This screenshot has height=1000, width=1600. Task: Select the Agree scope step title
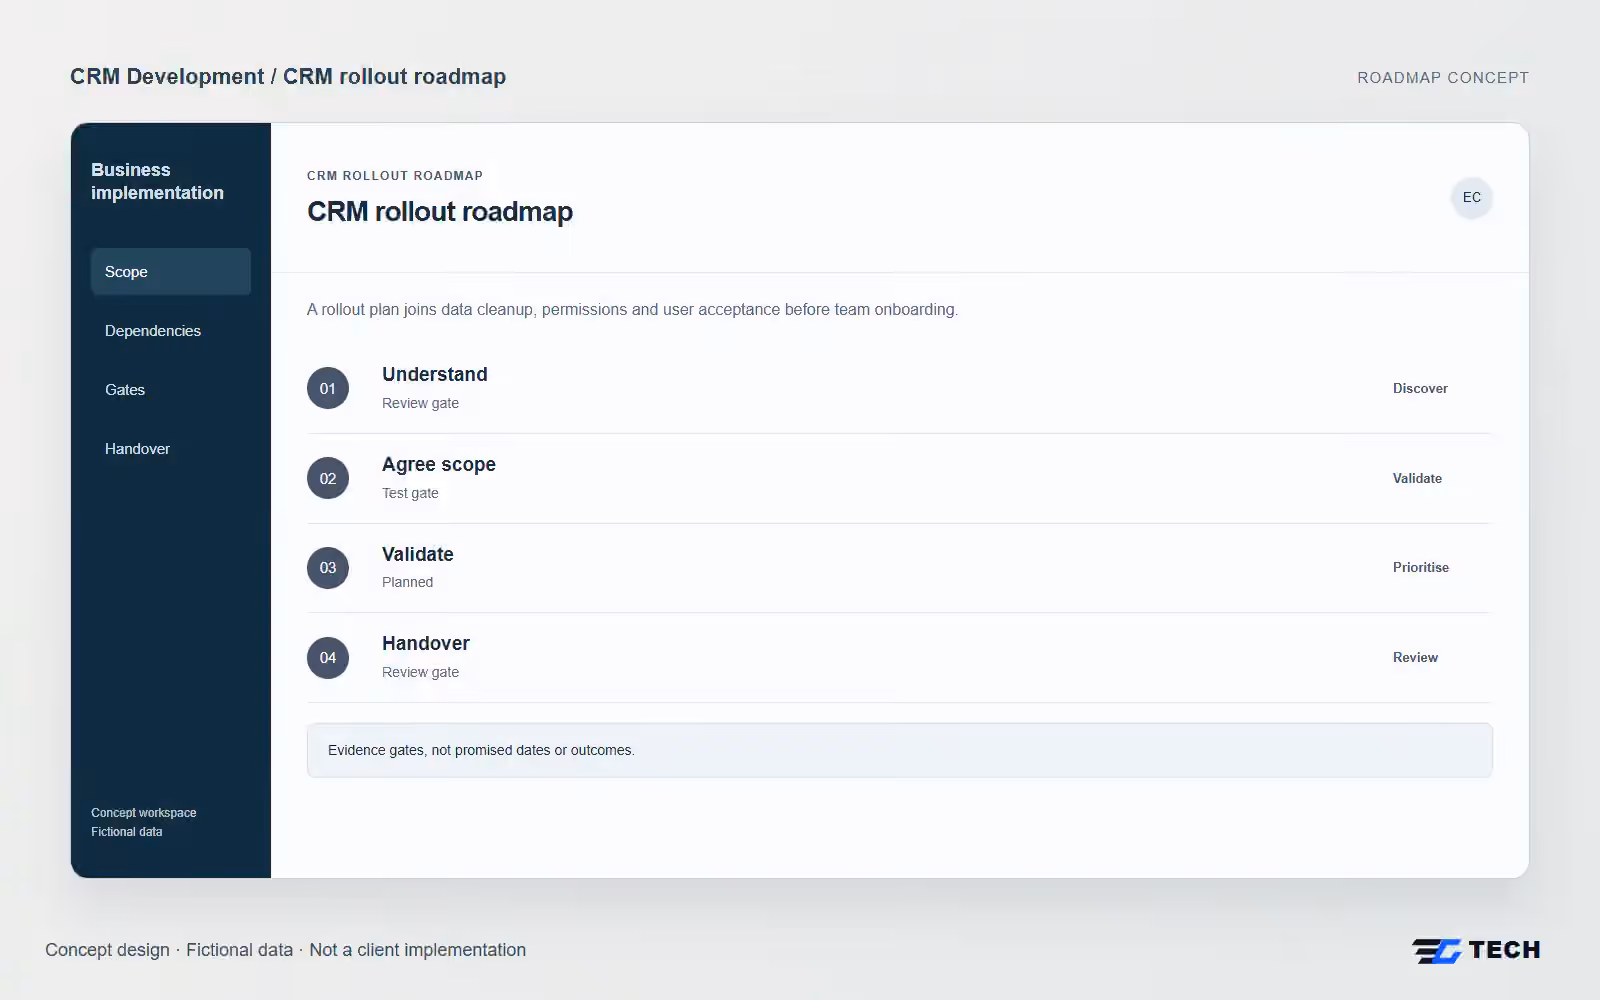[x=439, y=464]
